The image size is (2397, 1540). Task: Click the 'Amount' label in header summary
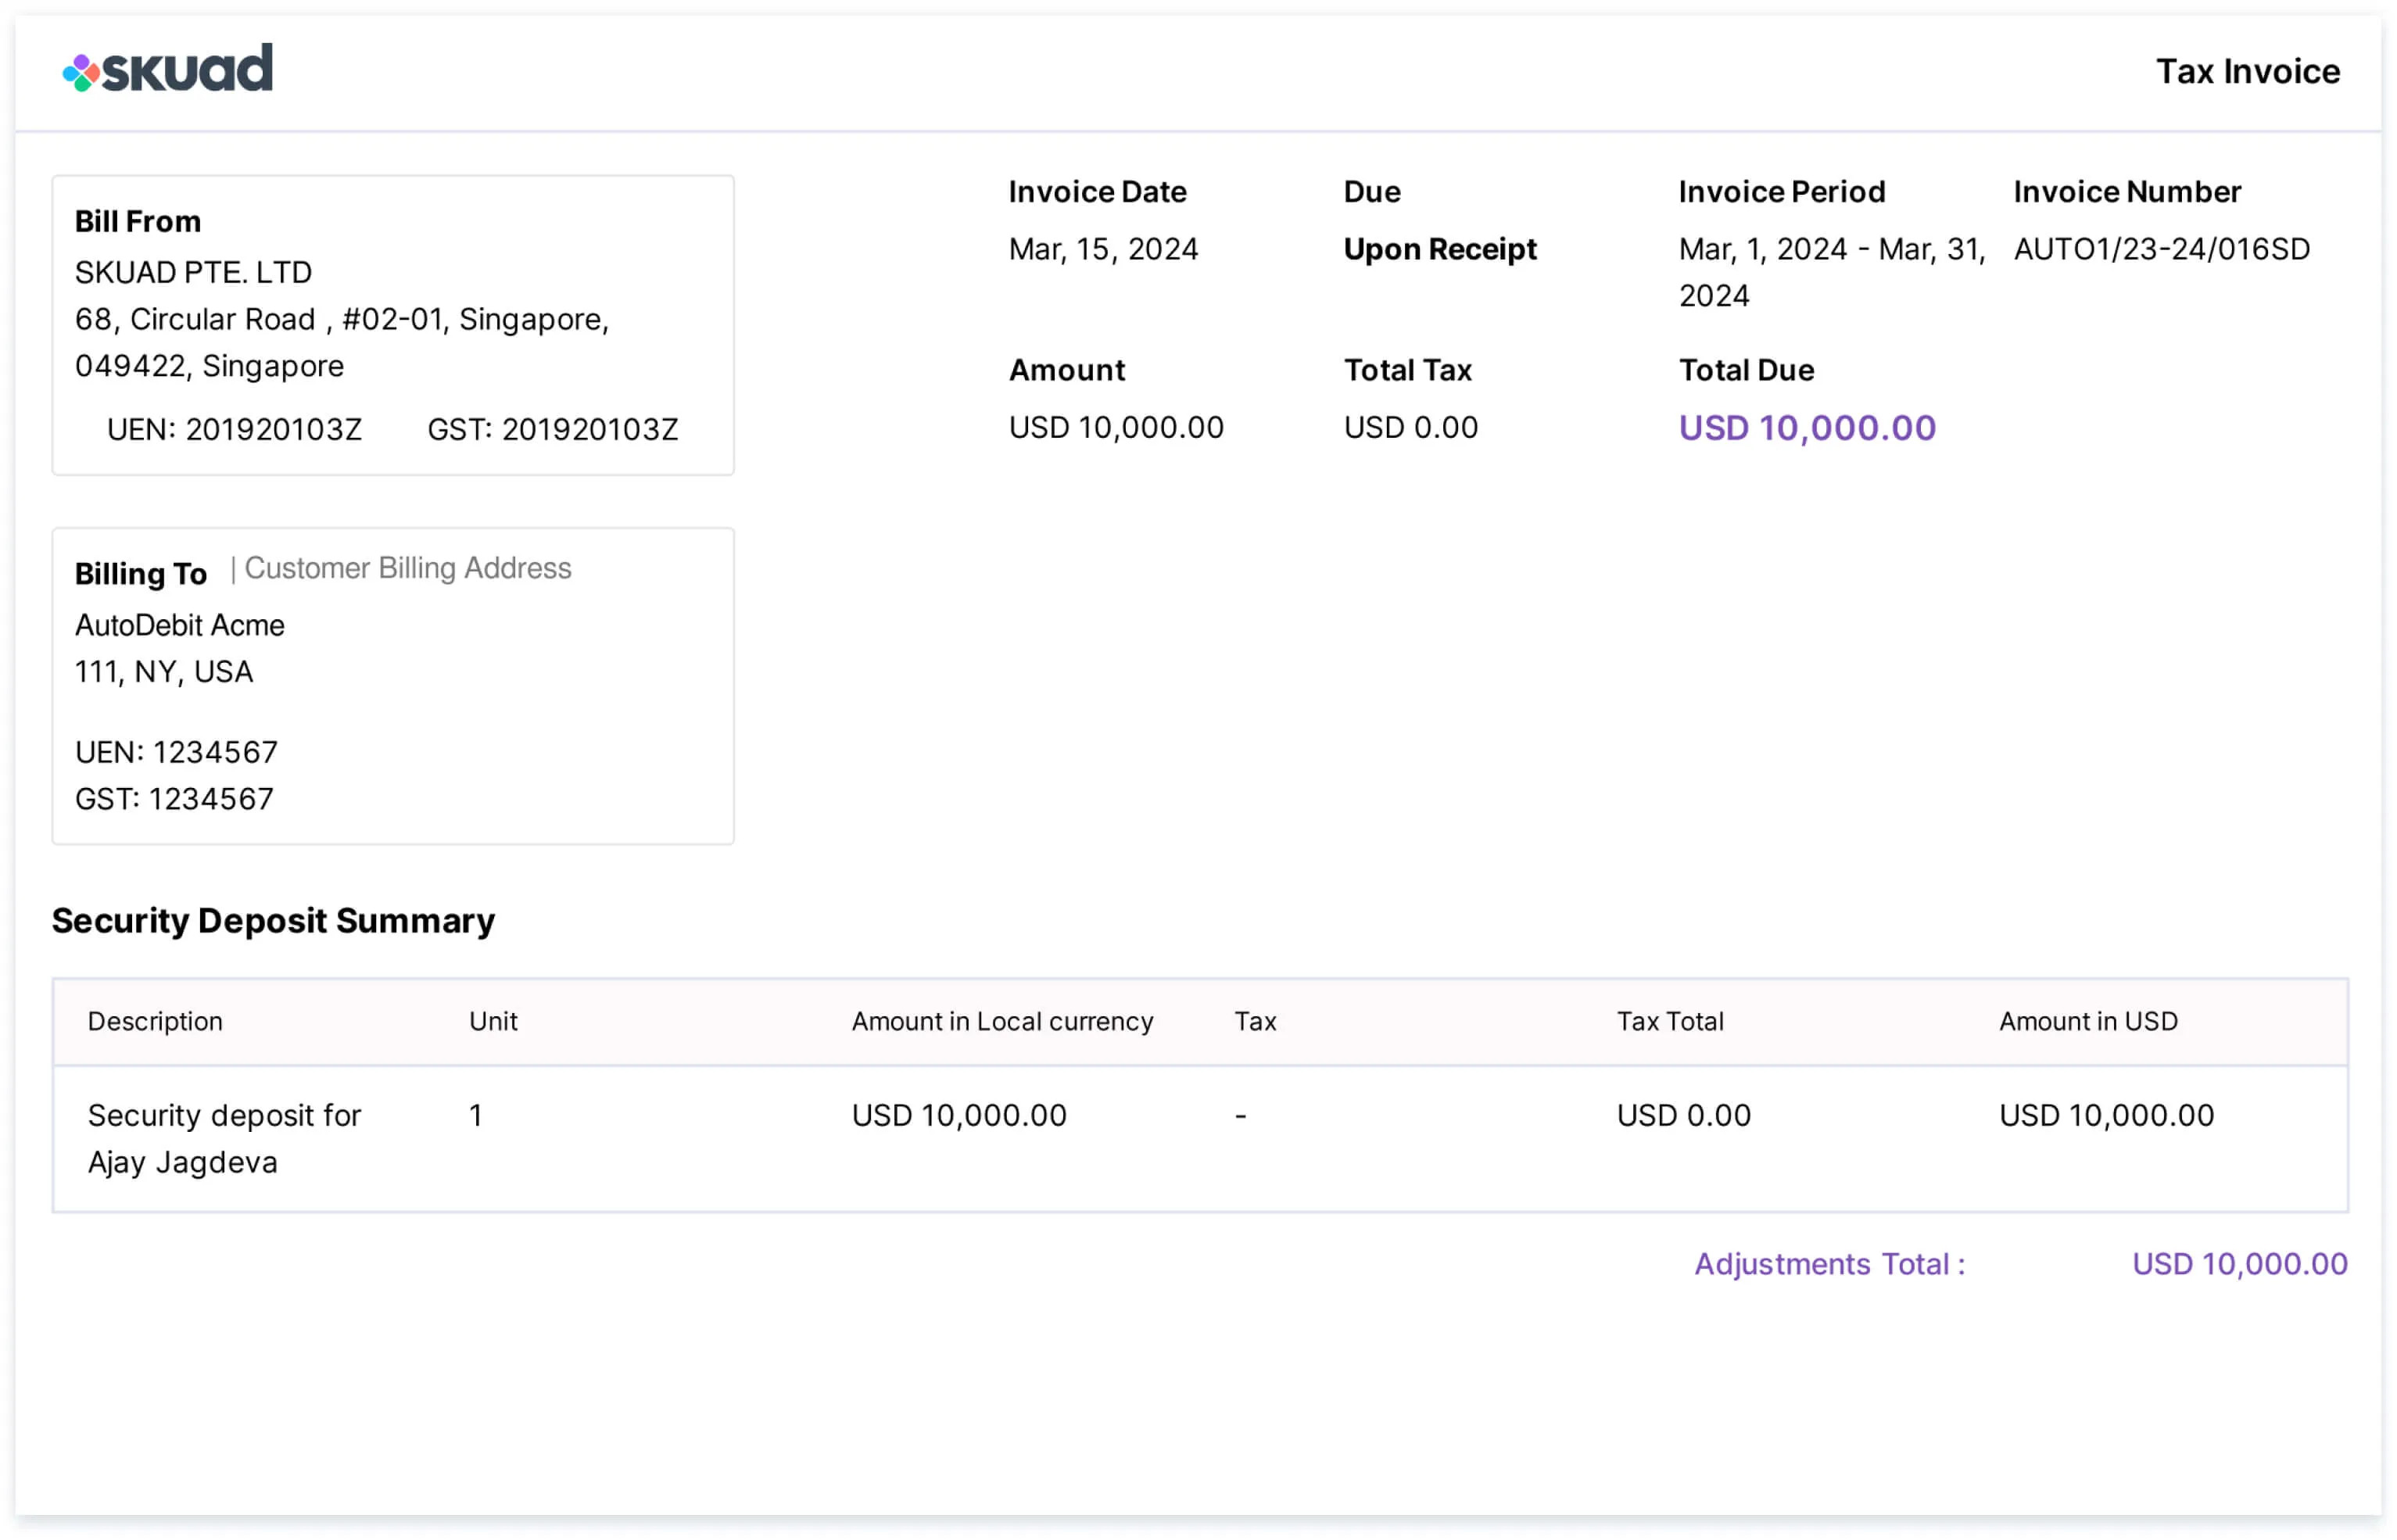pos(1067,370)
